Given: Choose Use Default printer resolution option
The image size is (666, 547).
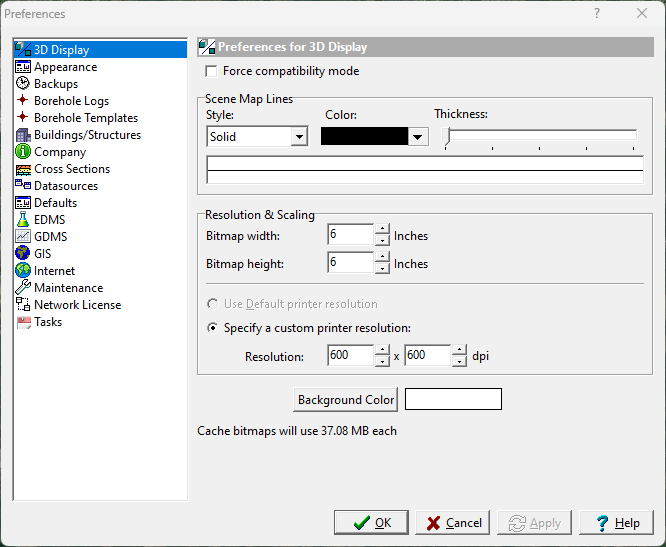Looking at the screenshot, I should click(x=212, y=304).
